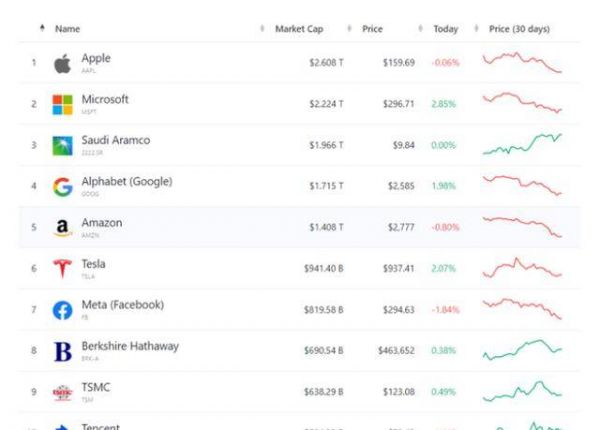
Task: Click Tesla's 30-day price sparkline chart
Action: pyautogui.click(x=522, y=268)
